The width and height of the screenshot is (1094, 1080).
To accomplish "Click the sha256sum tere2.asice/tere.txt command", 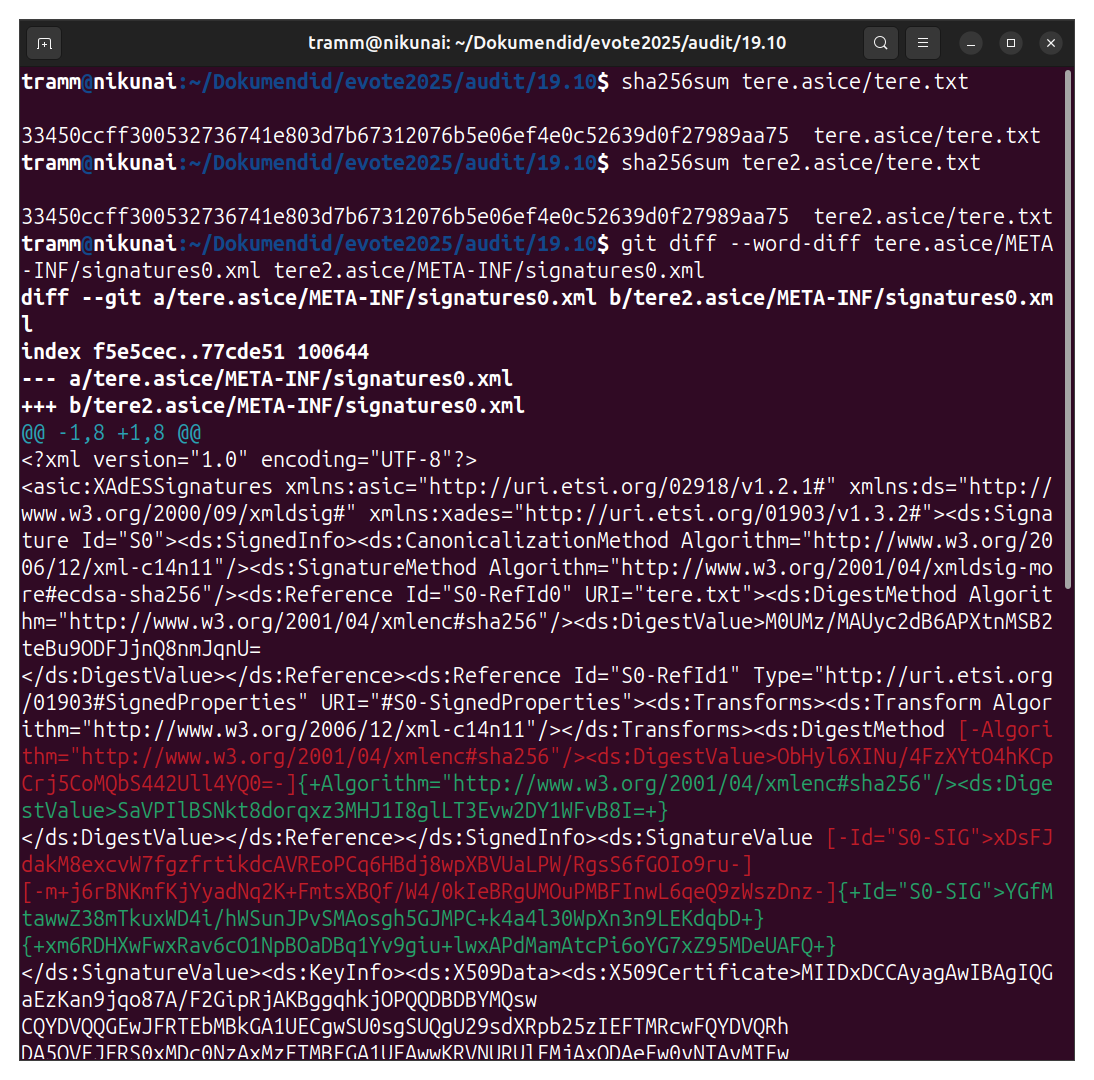I will (800, 163).
